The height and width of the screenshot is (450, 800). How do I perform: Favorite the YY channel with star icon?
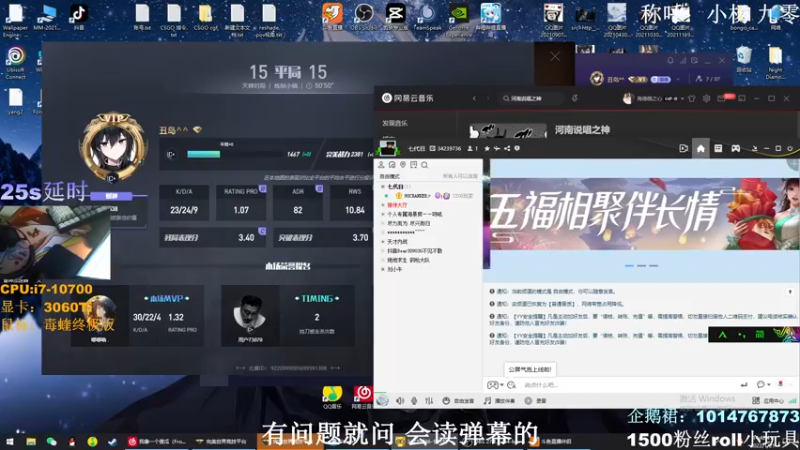pos(487,148)
